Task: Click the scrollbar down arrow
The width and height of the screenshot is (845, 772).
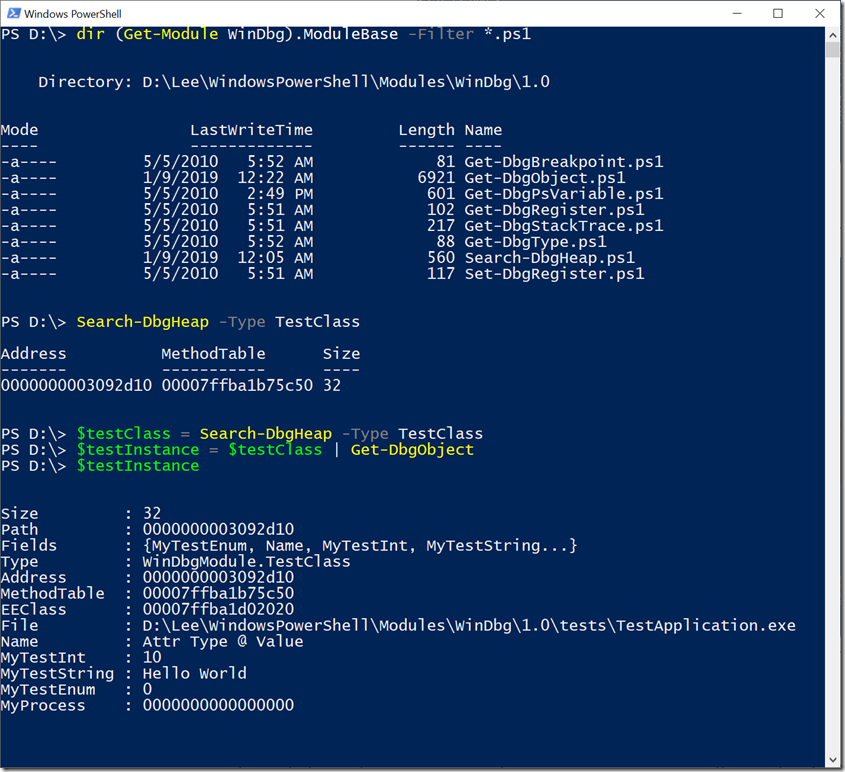Action: (833, 760)
